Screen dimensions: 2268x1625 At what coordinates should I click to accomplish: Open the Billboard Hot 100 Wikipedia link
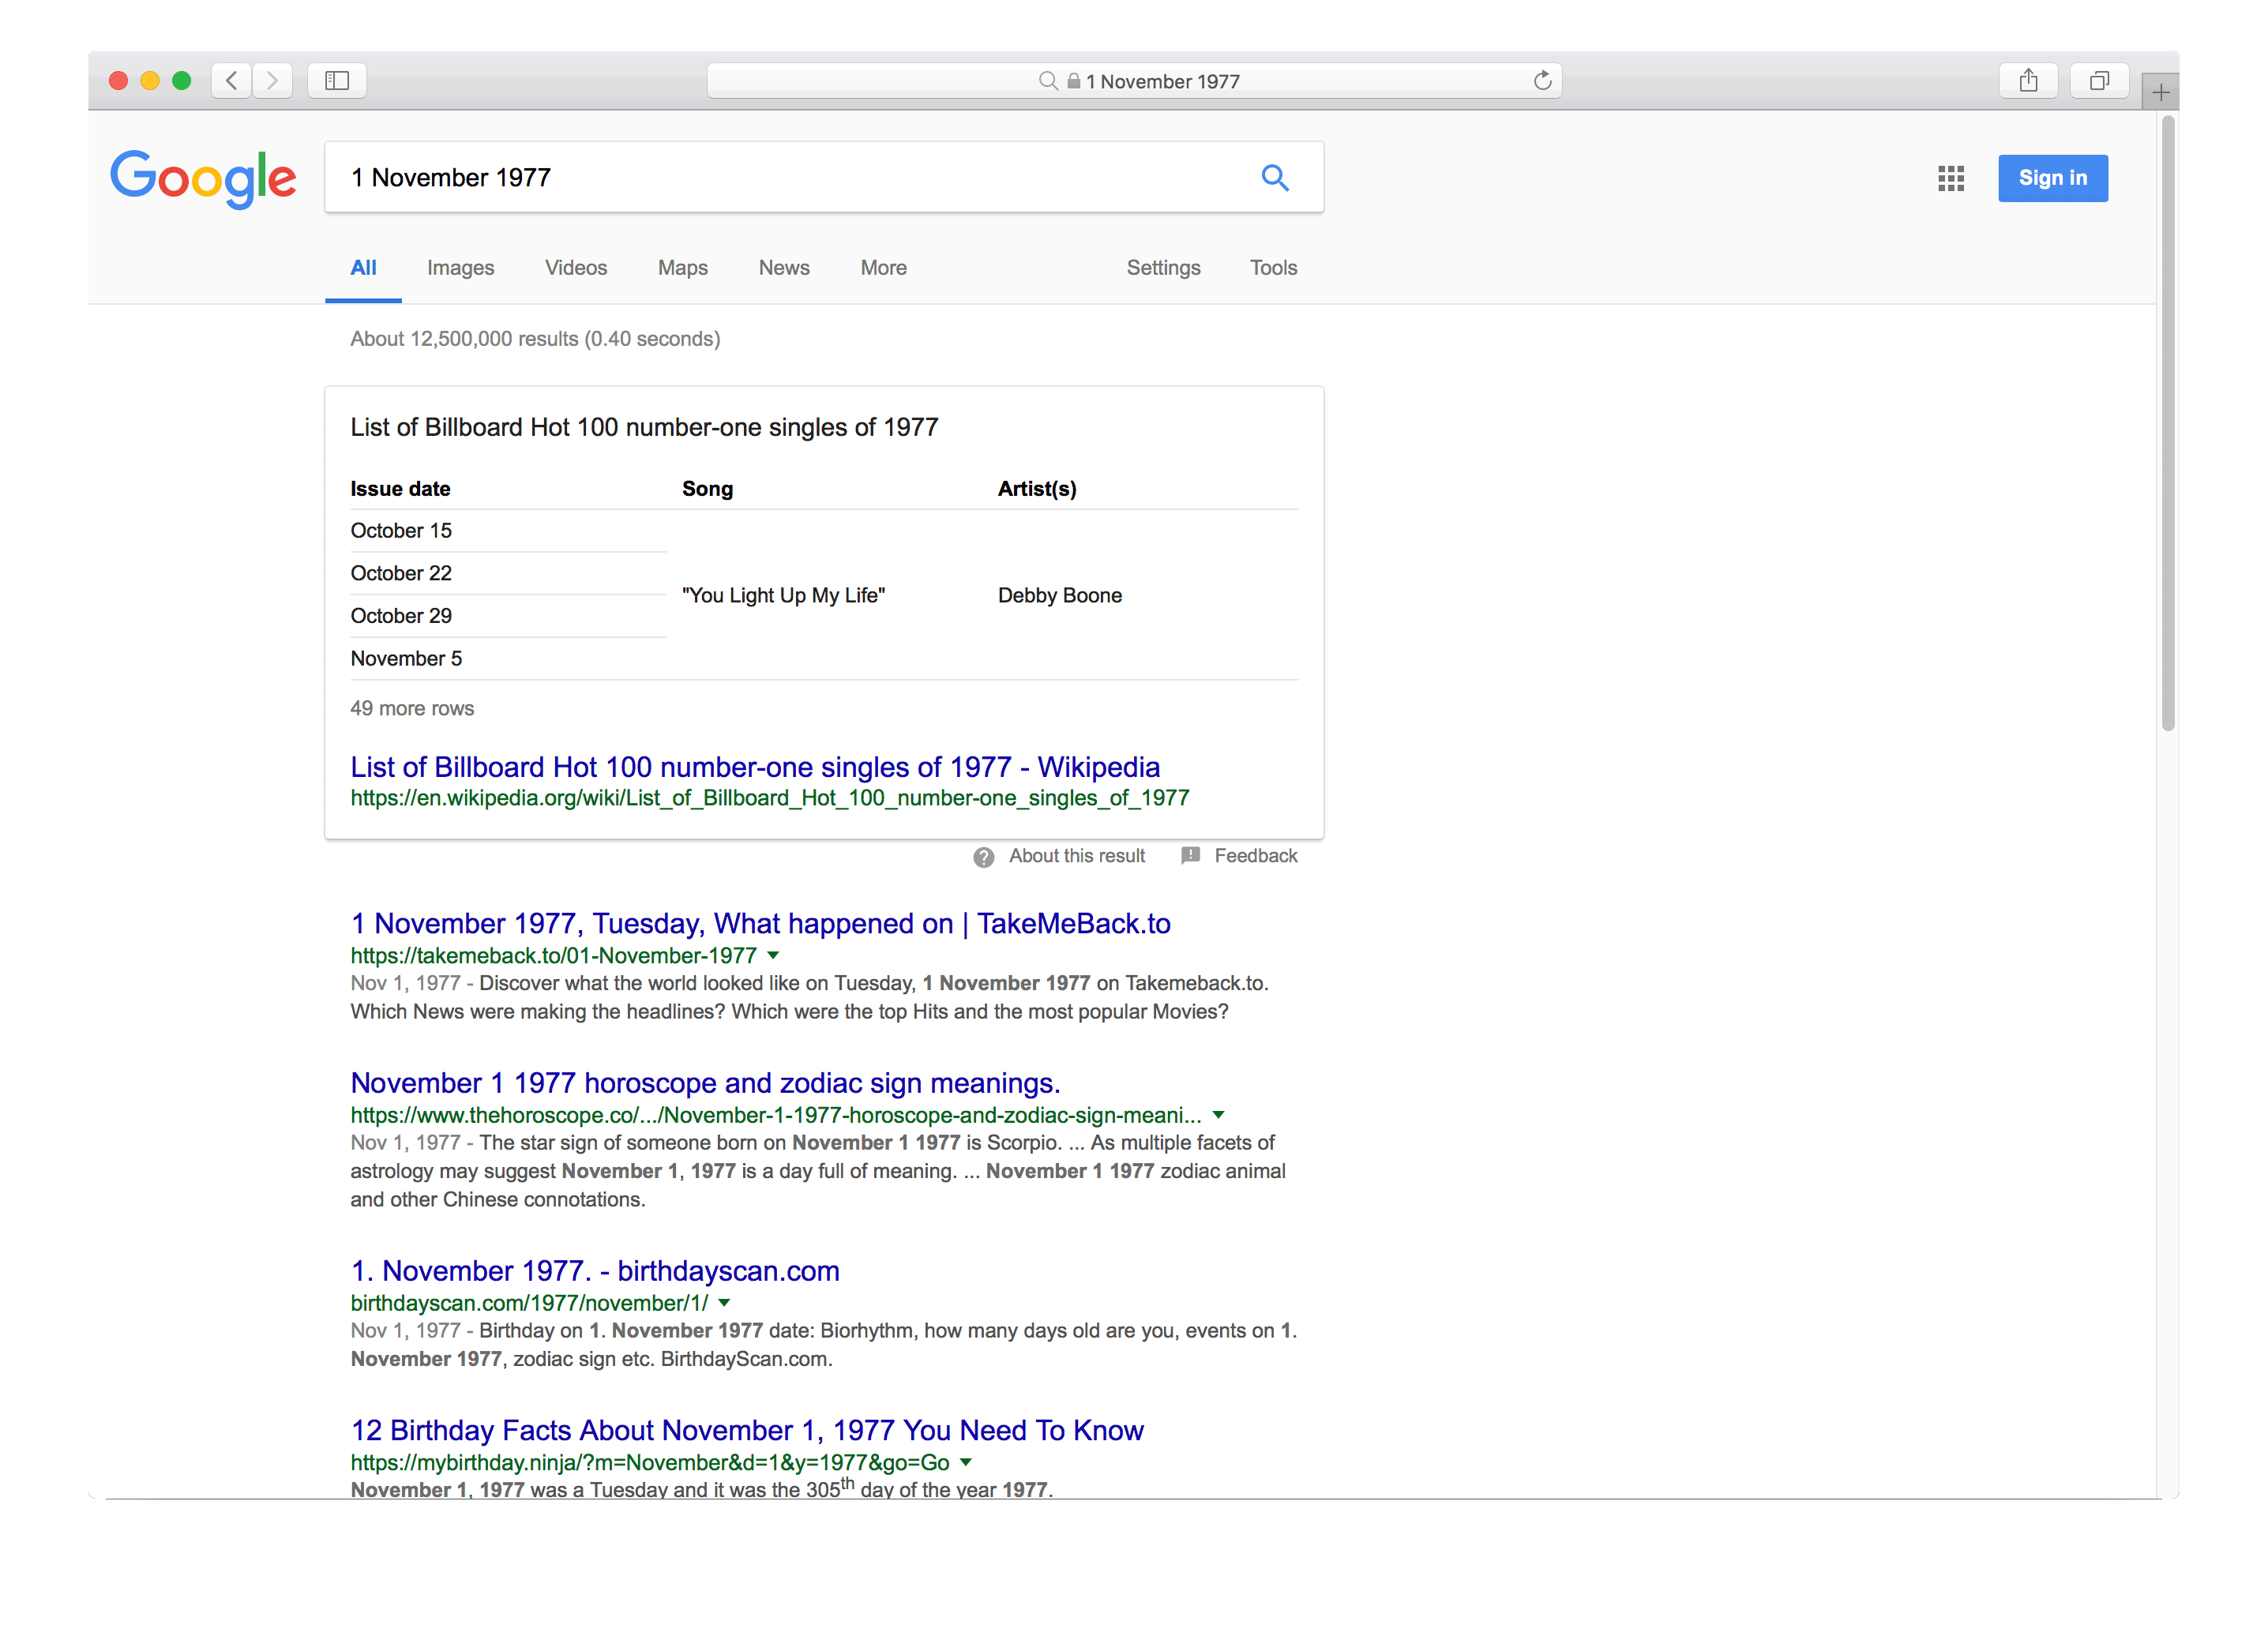pos(754,767)
